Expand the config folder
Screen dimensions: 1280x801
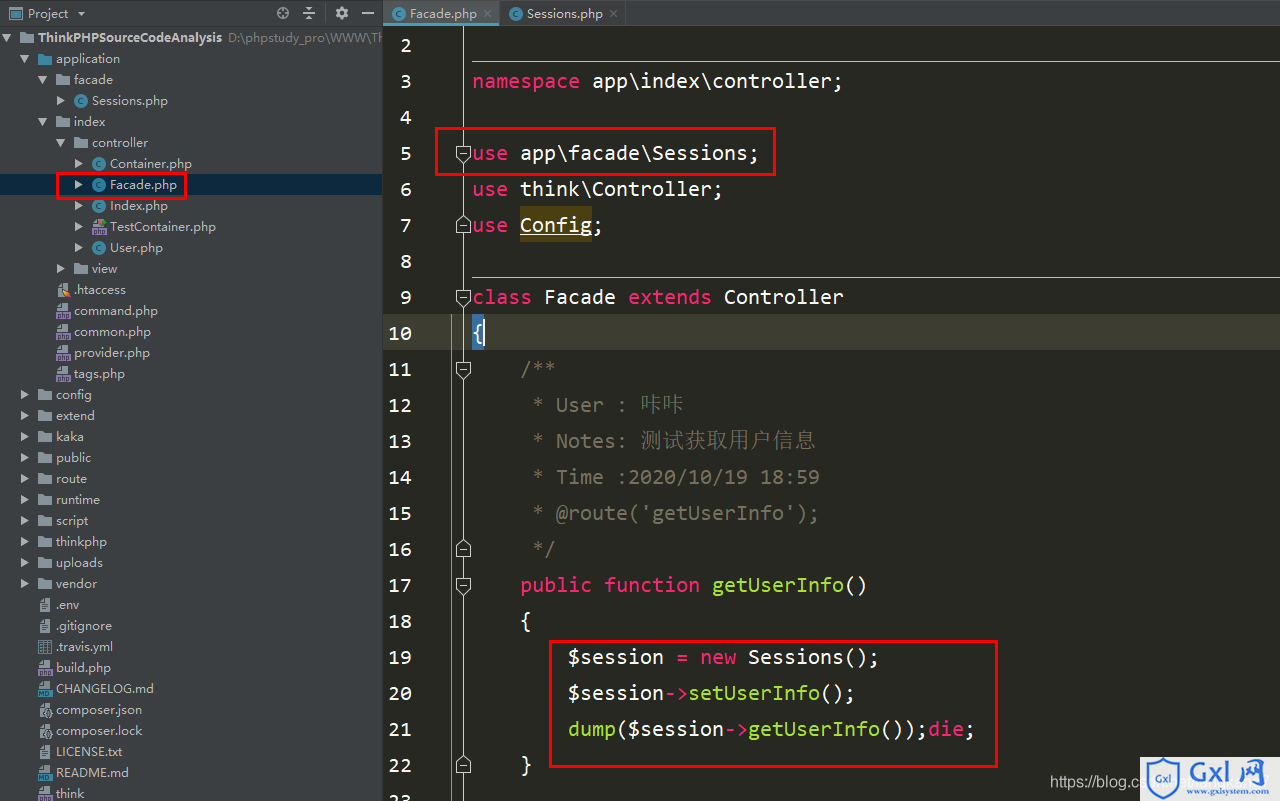(25, 395)
